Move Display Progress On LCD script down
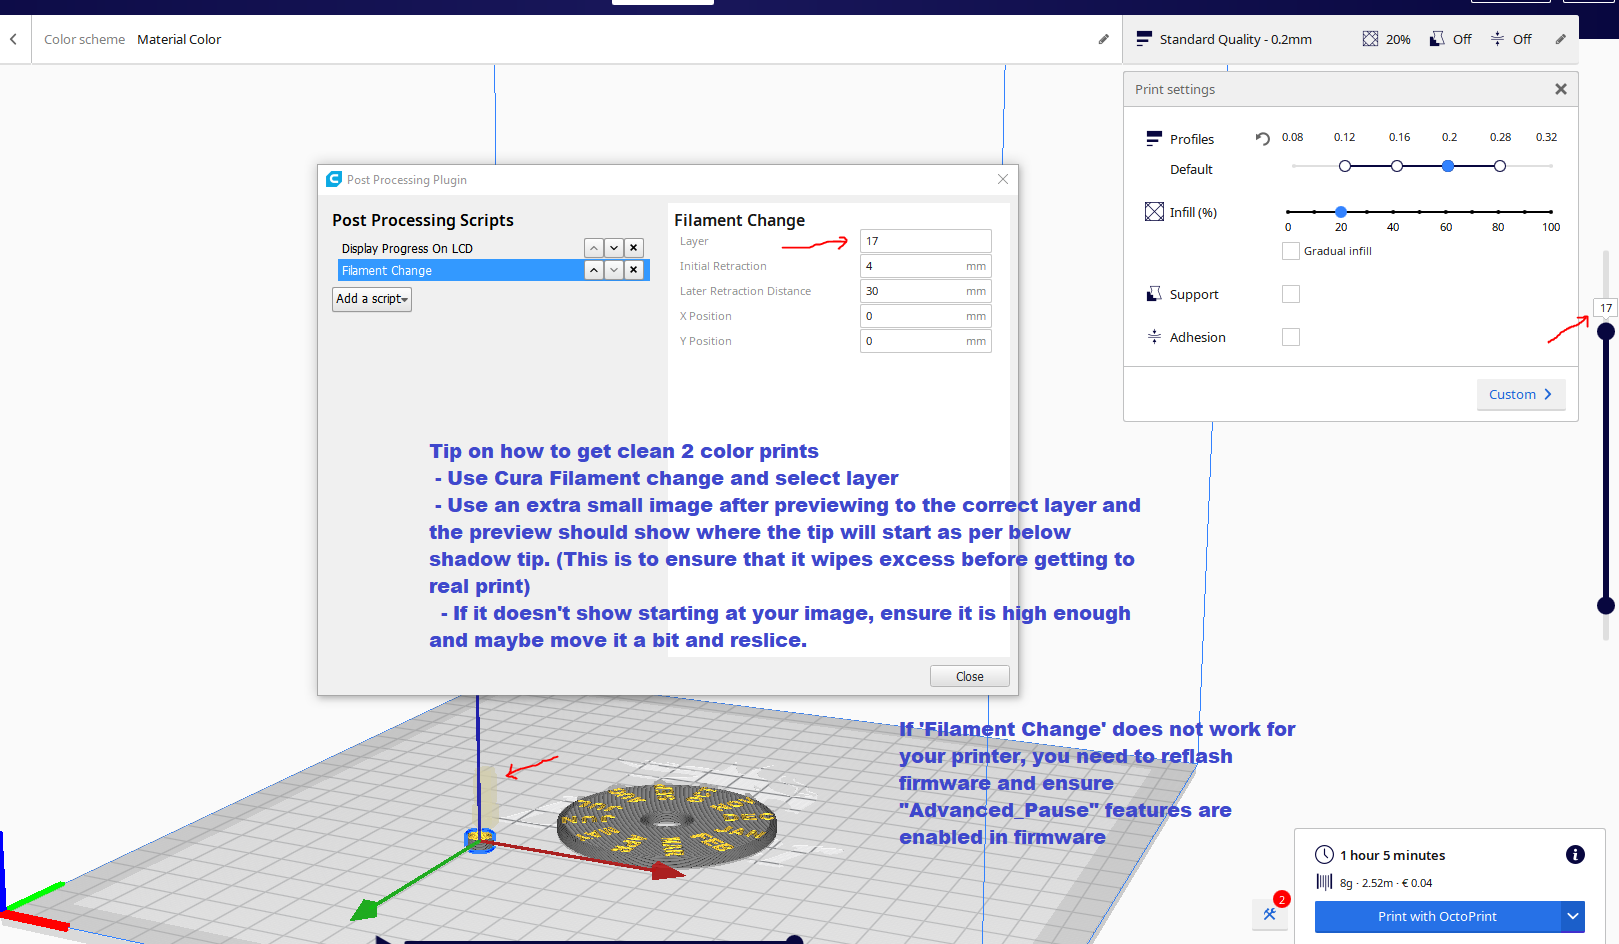Viewport: 1619px width, 944px height. pos(614,248)
